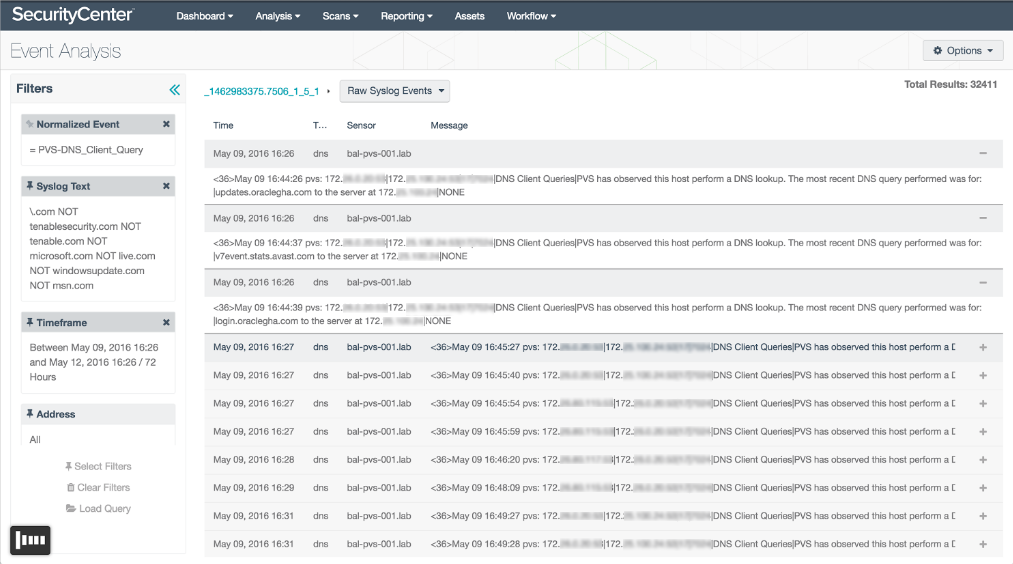Open the _1462983375.7506_1_5_1 breadcrumb link
The width and height of the screenshot is (1013, 564).
click(x=262, y=92)
